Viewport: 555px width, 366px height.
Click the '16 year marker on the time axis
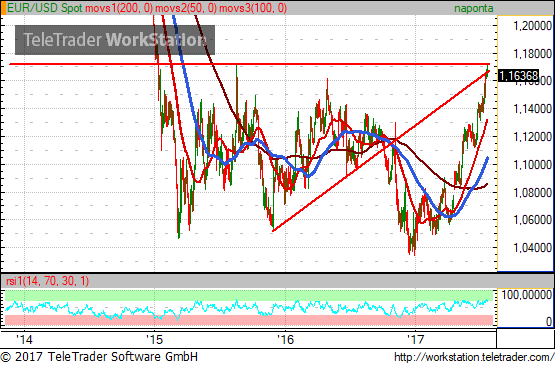(x=285, y=339)
